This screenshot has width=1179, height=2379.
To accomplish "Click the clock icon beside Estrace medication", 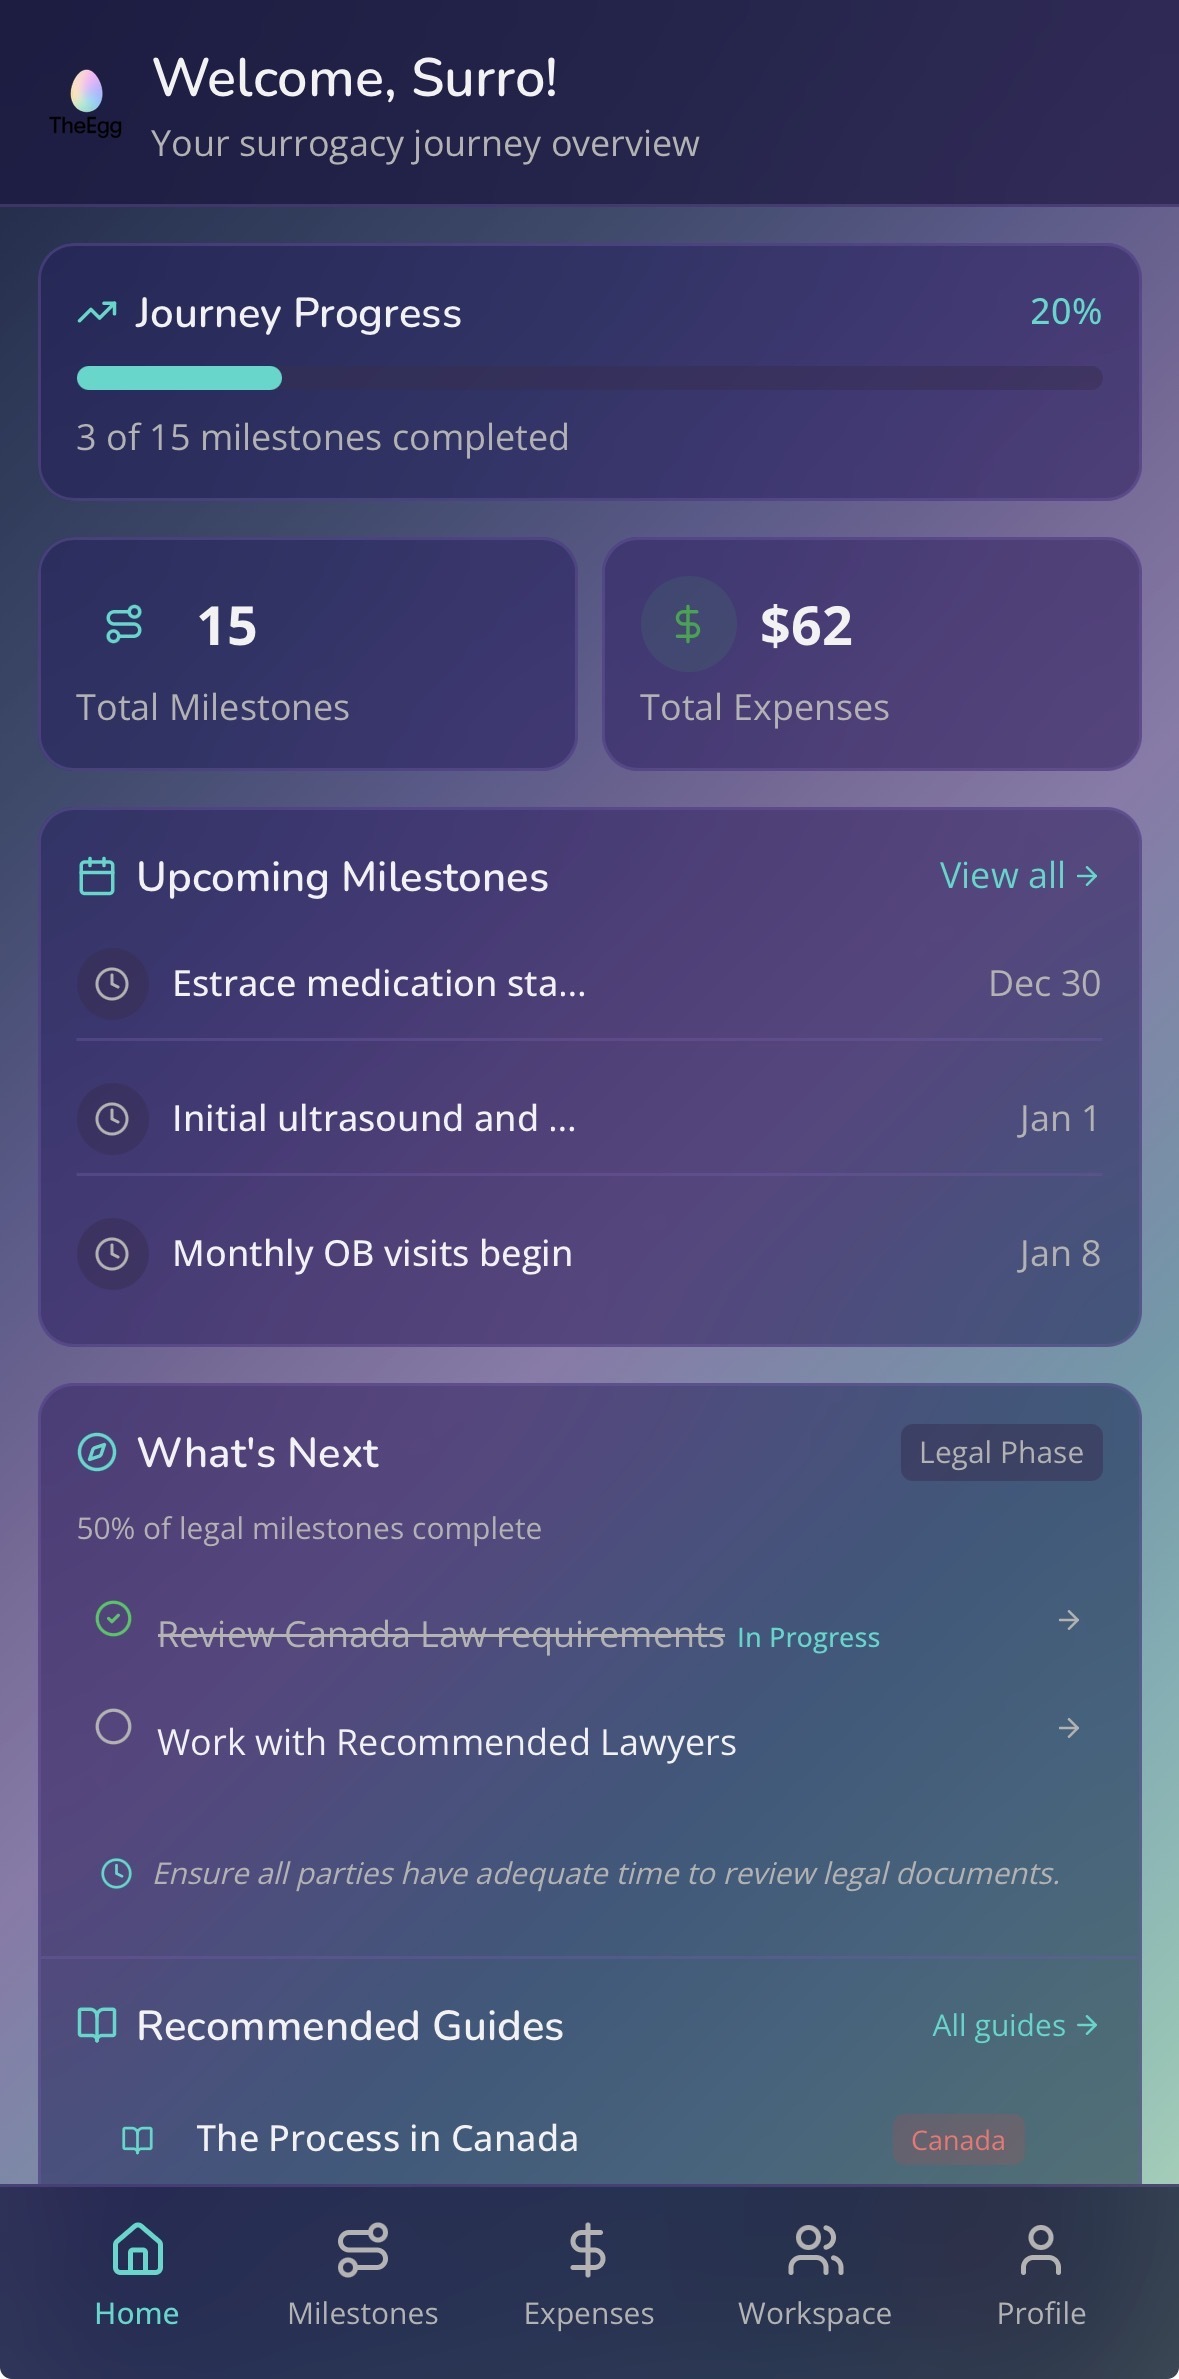I will (x=112, y=984).
